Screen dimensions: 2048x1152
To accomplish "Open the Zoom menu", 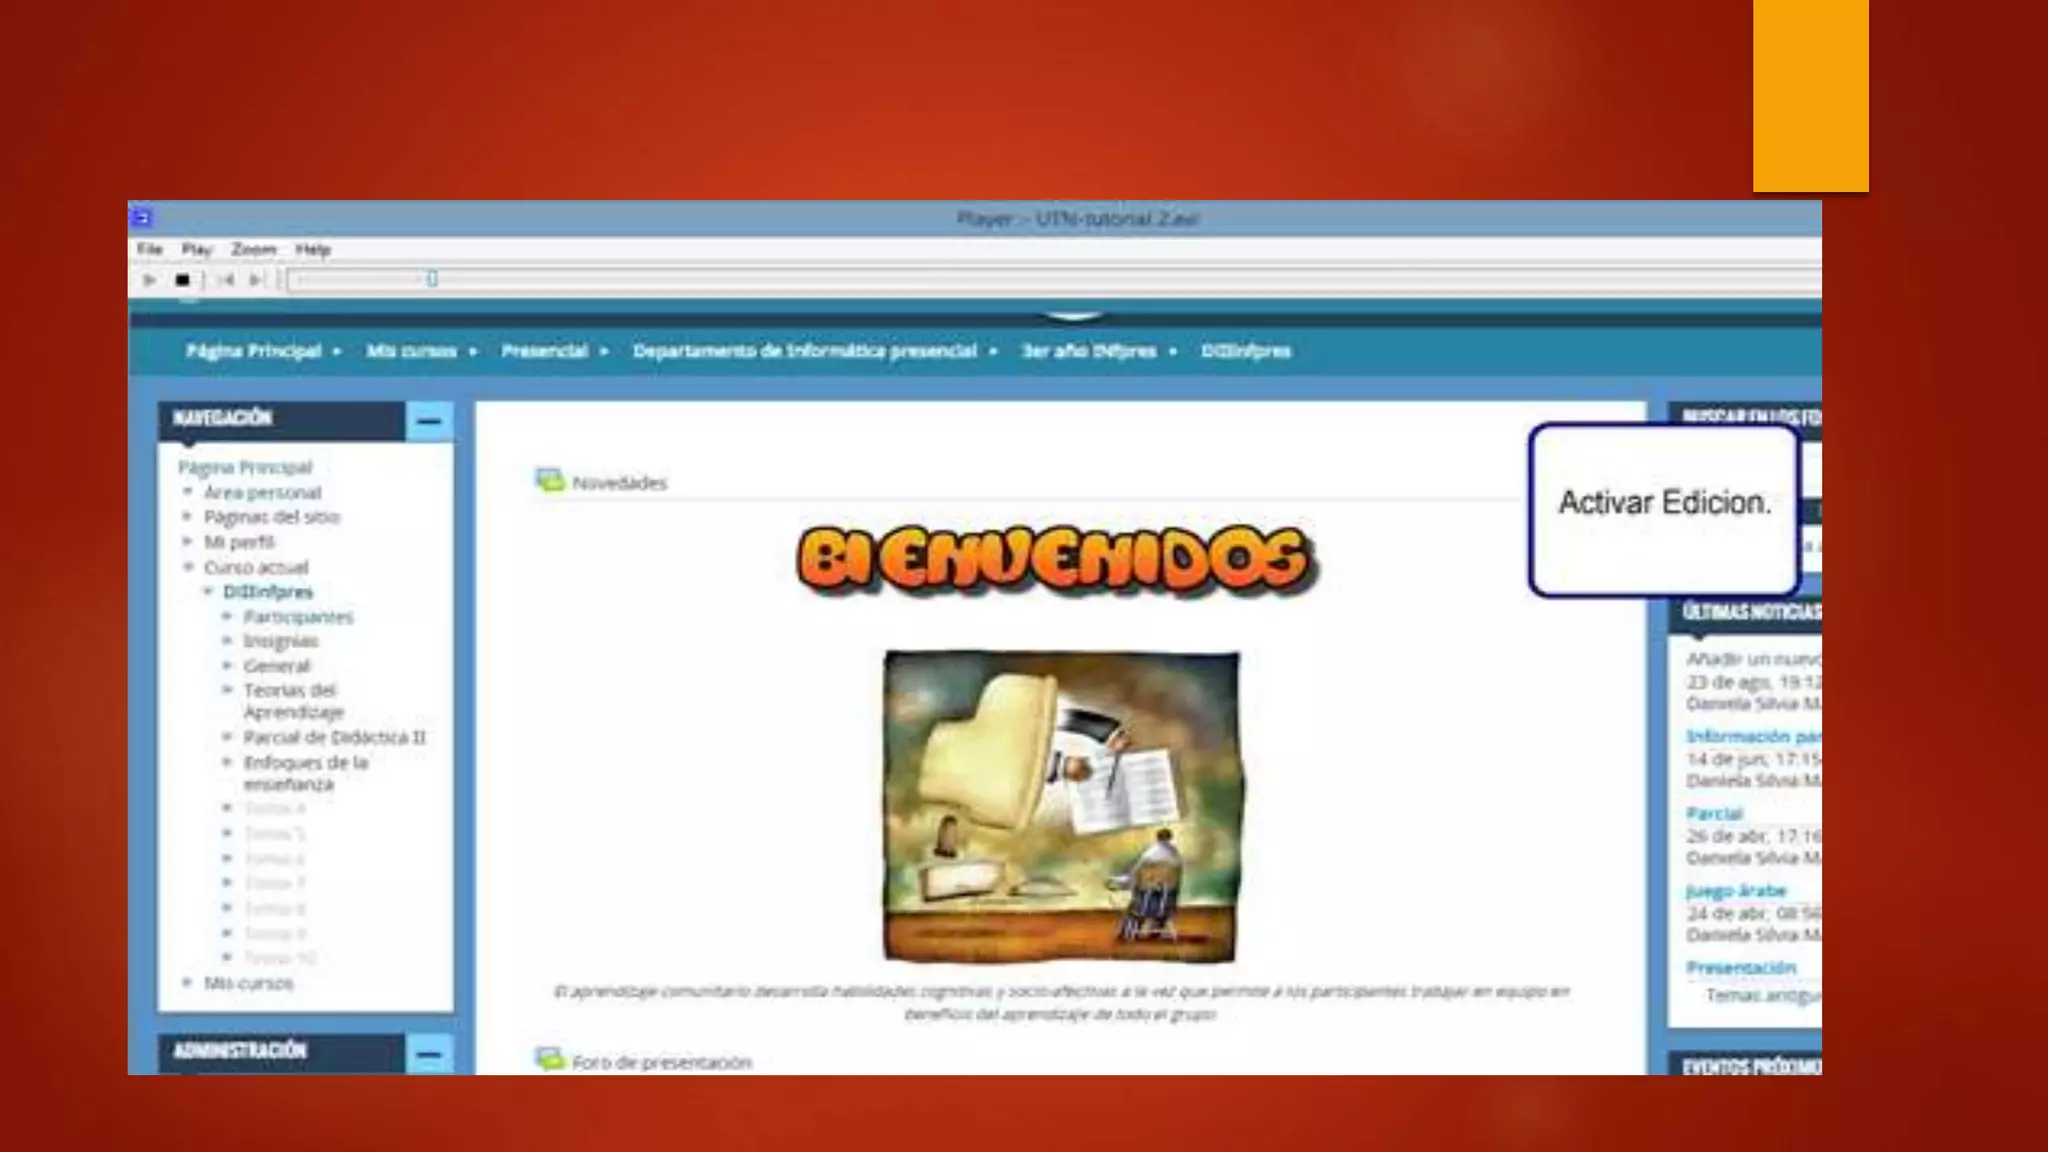I will coord(253,249).
